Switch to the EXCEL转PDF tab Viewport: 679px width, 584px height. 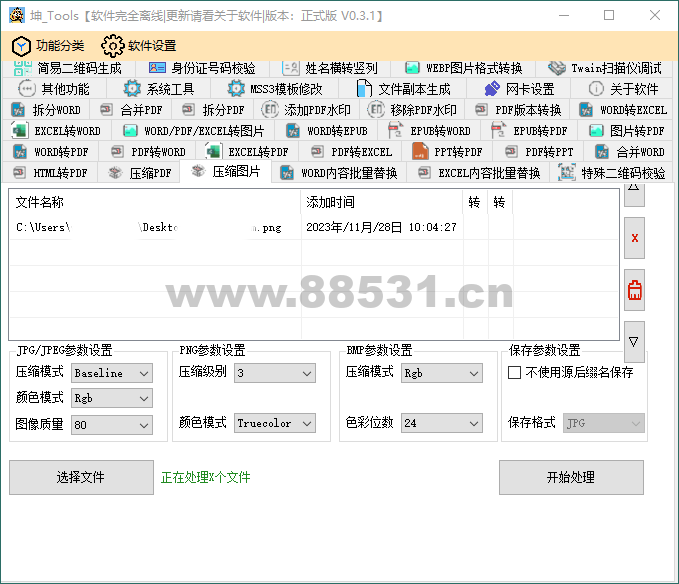(248, 152)
